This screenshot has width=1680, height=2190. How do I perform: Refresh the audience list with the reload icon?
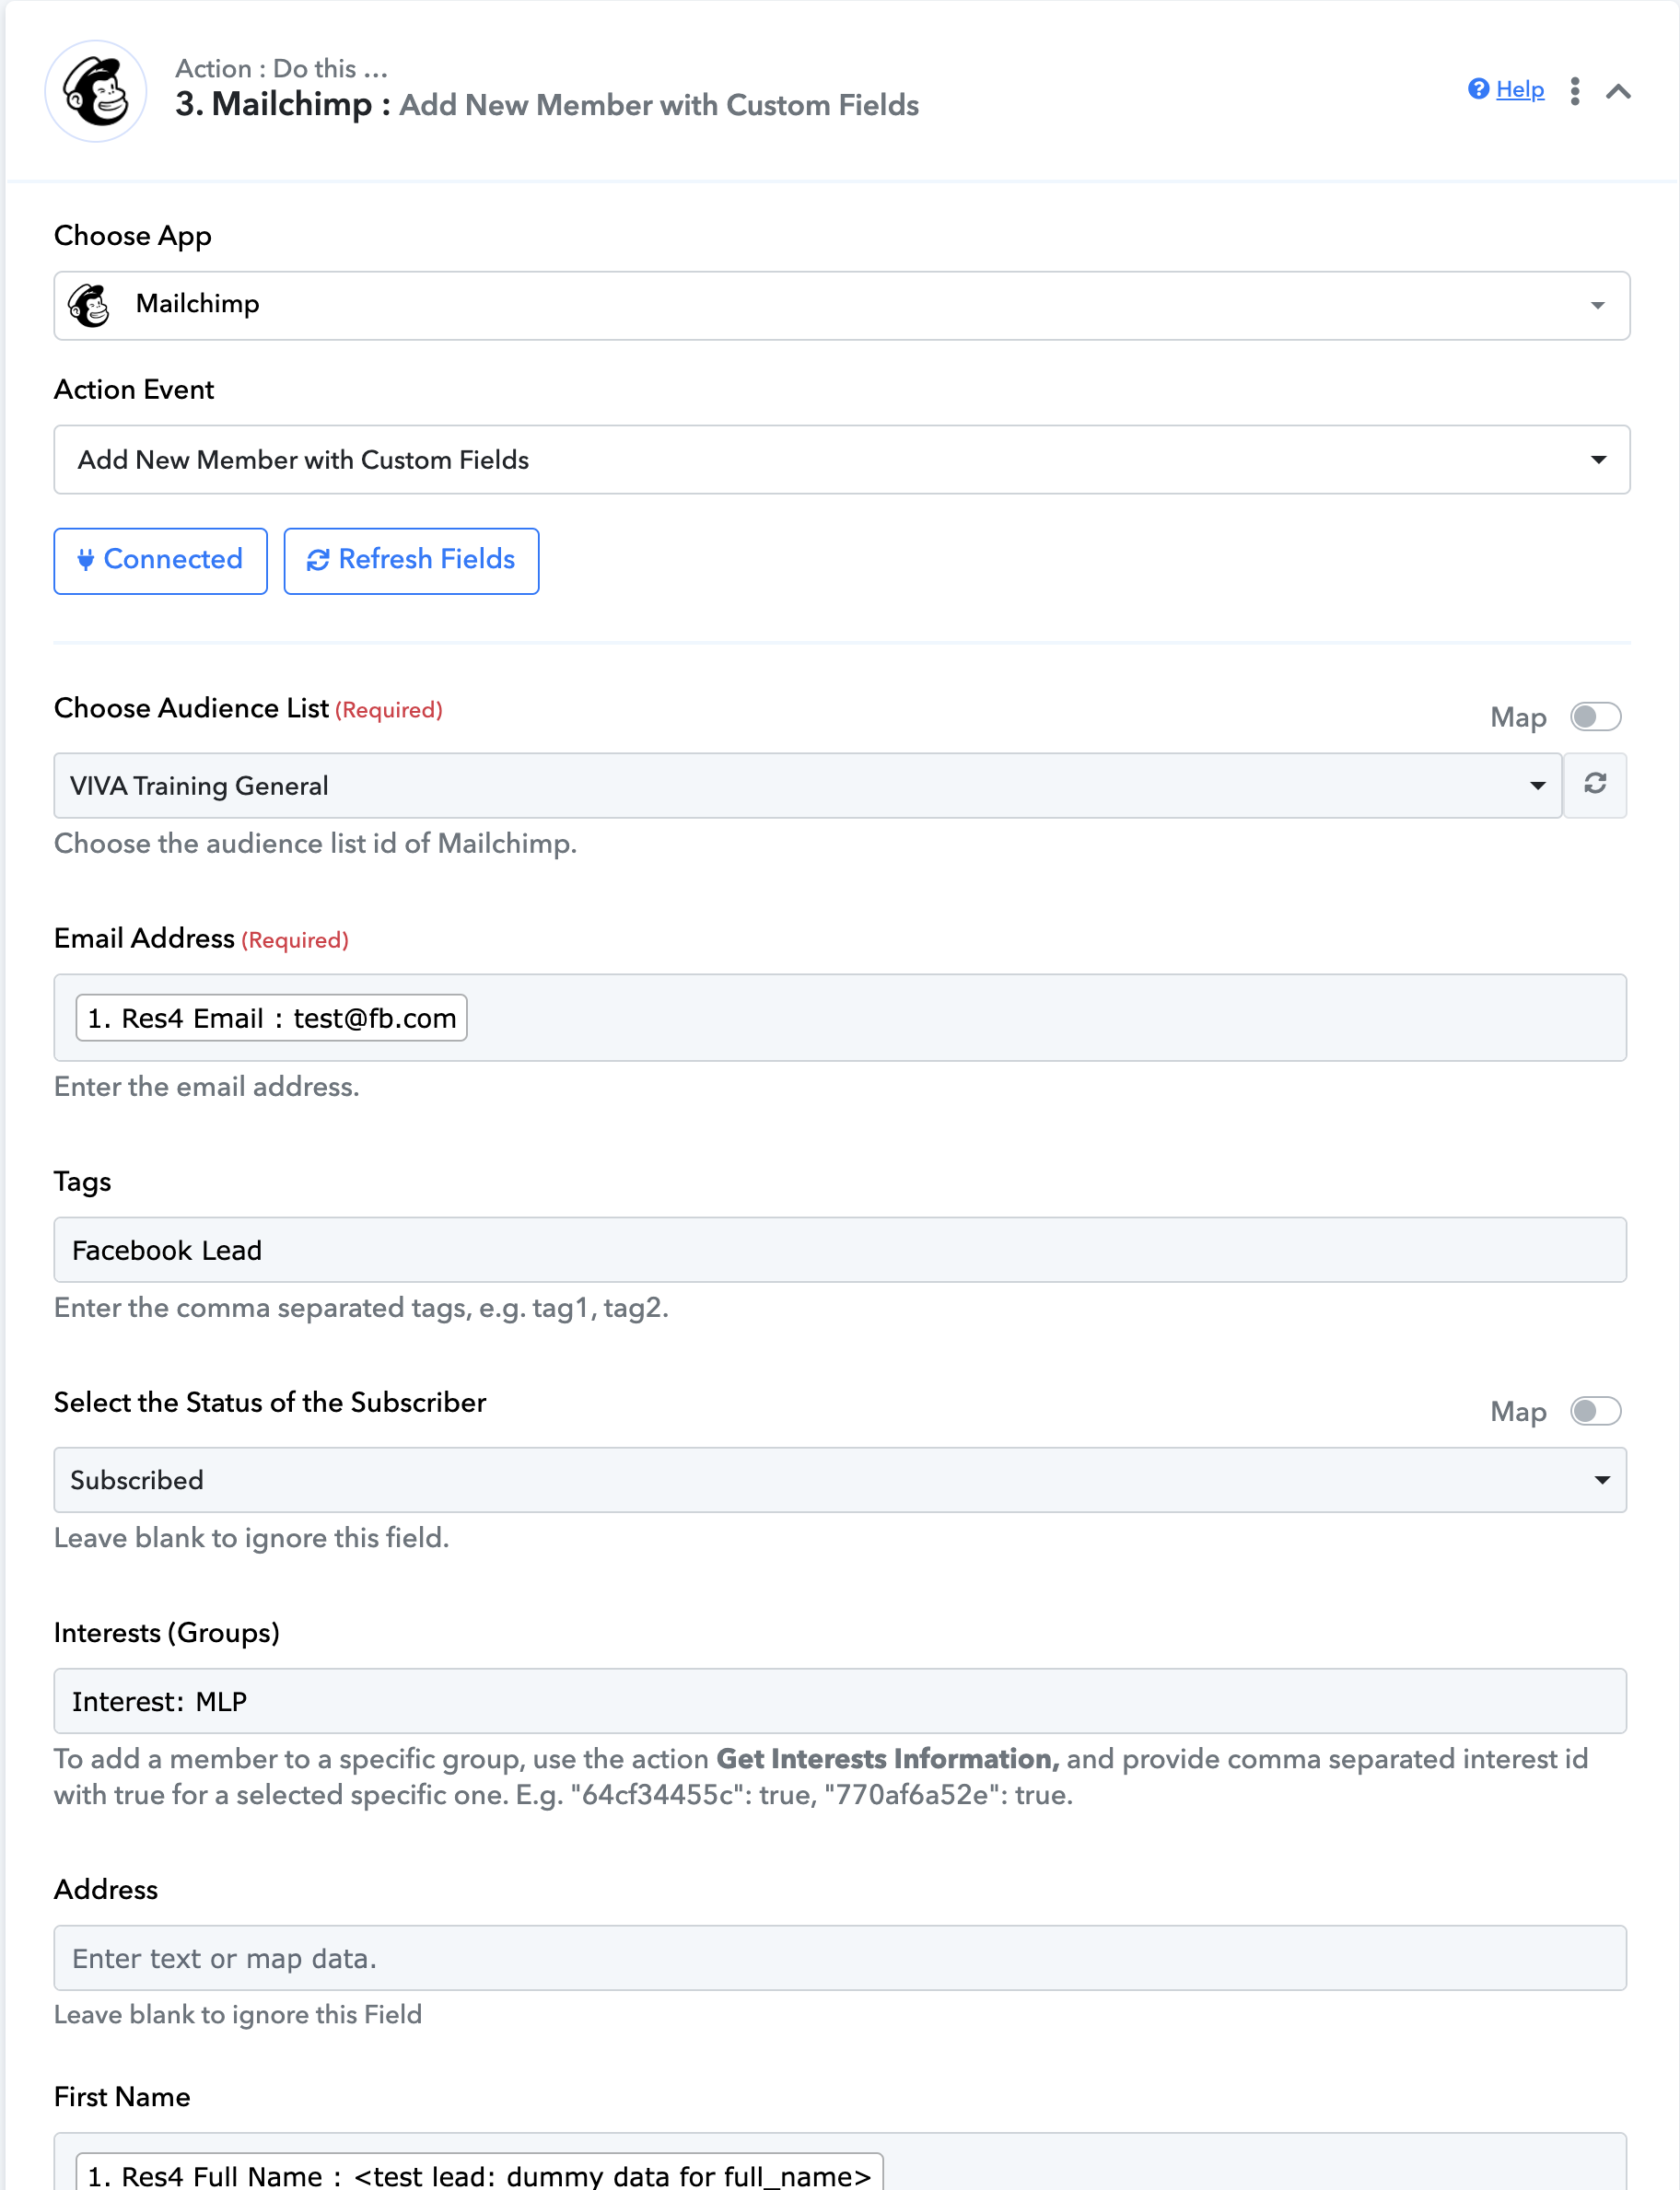pyautogui.click(x=1595, y=785)
